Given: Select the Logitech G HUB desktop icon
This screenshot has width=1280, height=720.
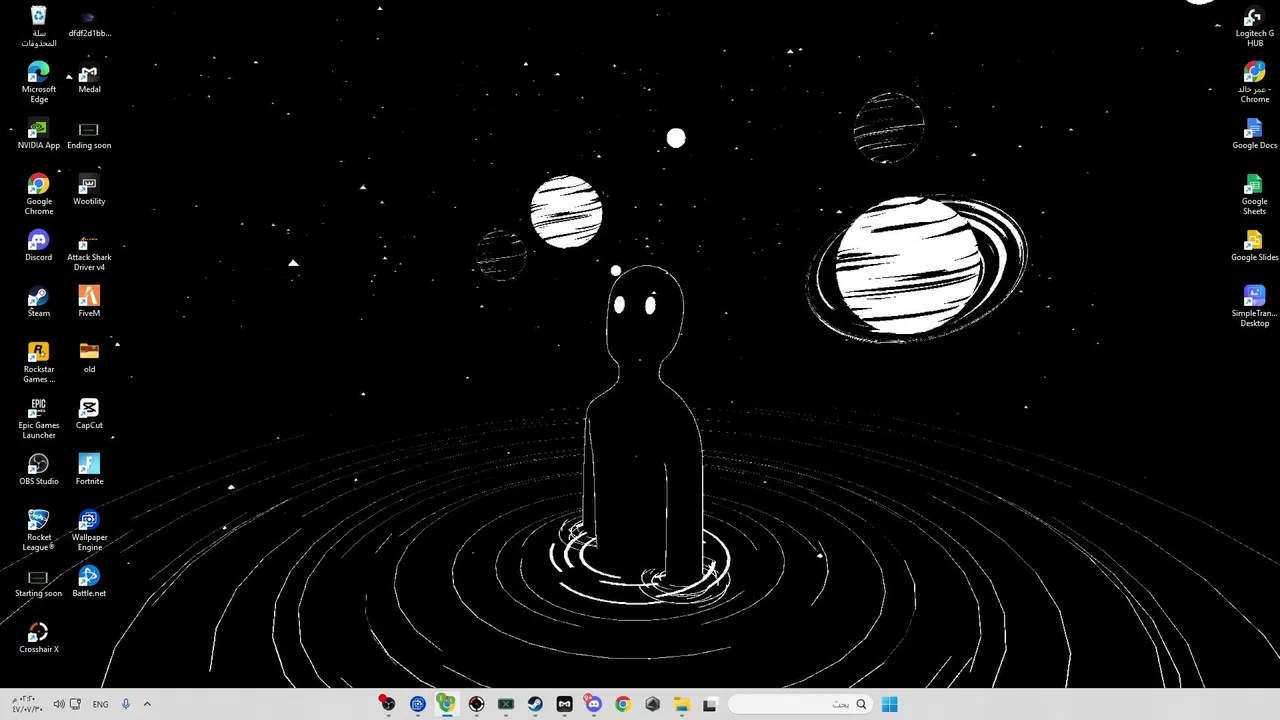Looking at the screenshot, I should 1254,26.
